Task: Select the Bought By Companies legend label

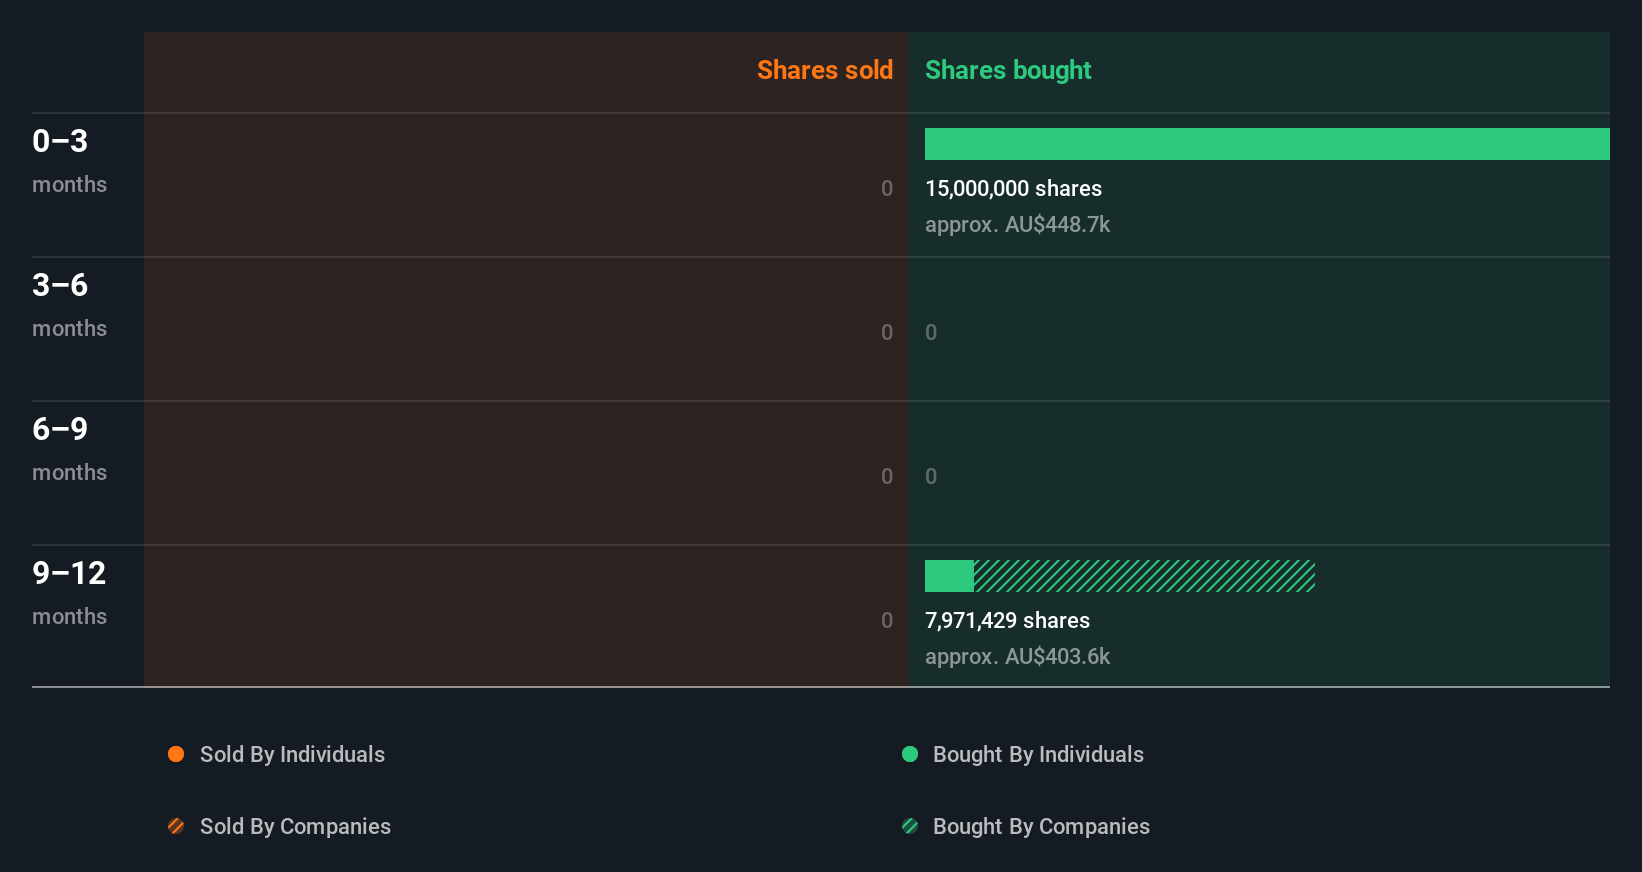Action: click(x=1041, y=827)
